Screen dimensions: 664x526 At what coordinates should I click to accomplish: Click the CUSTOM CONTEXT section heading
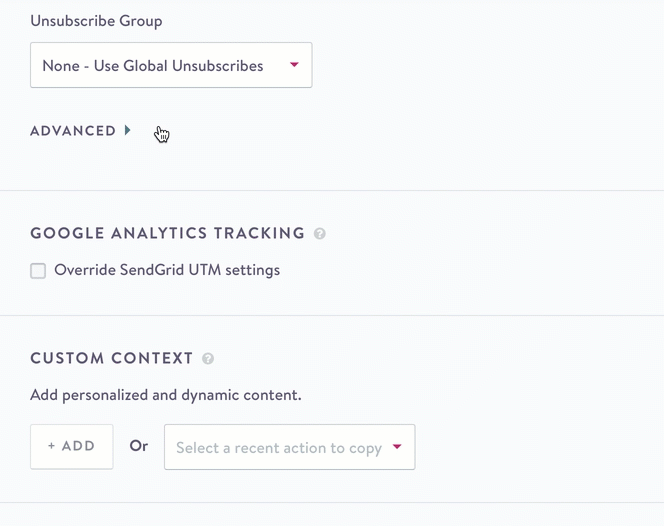coord(112,358)
